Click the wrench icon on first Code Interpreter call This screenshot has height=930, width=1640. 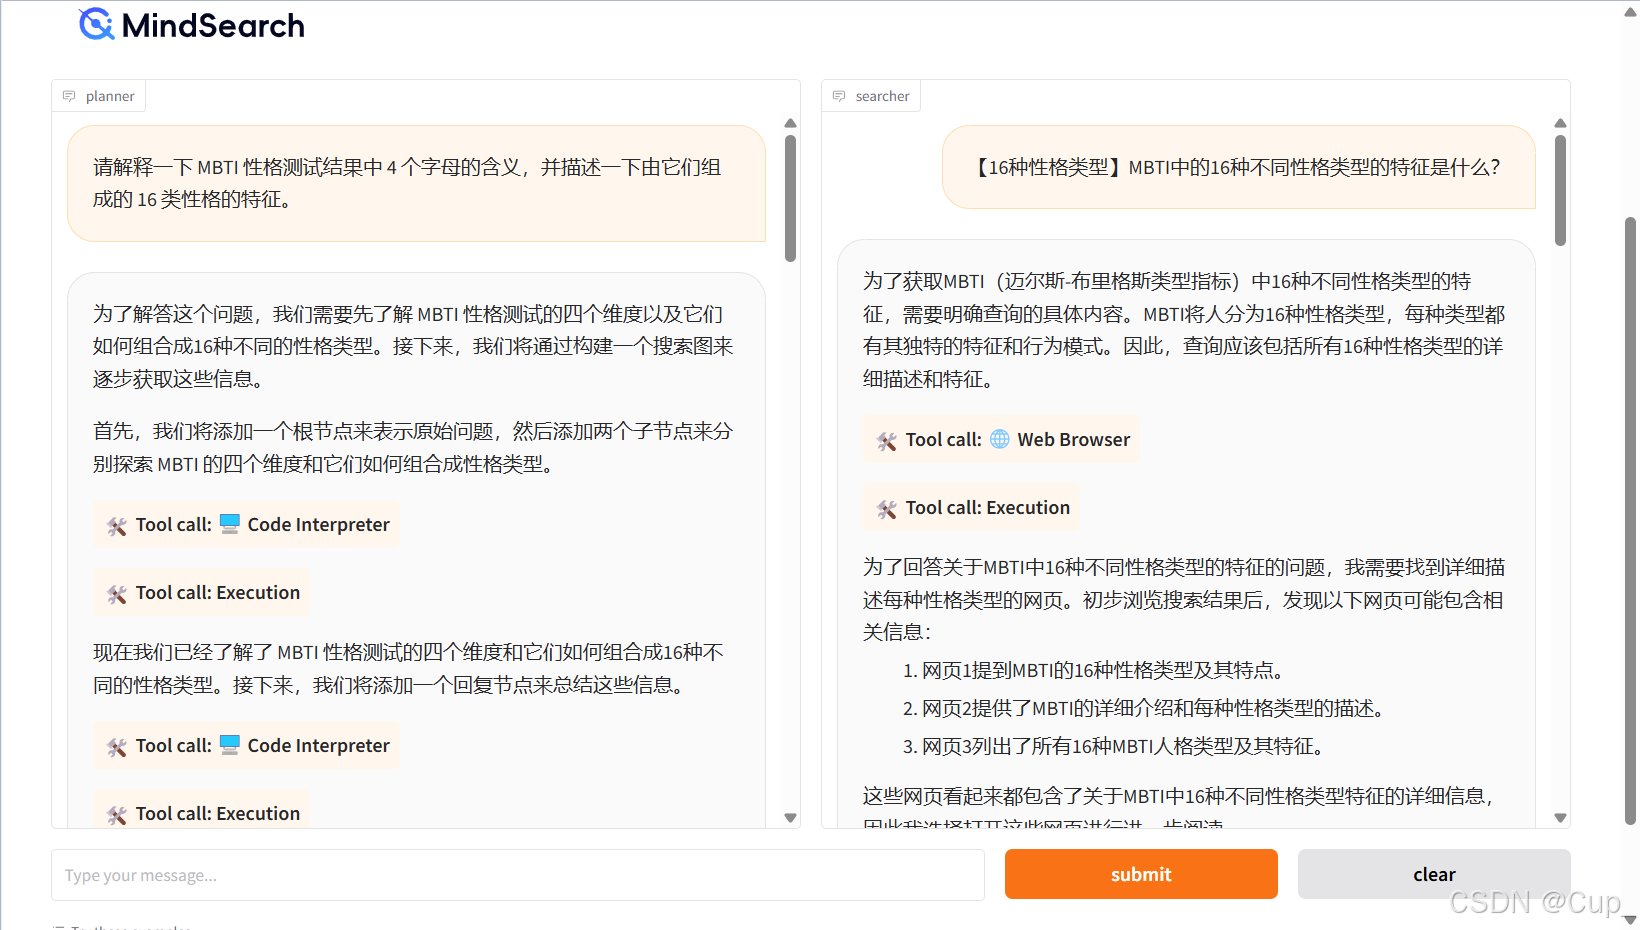click(116, 524)
